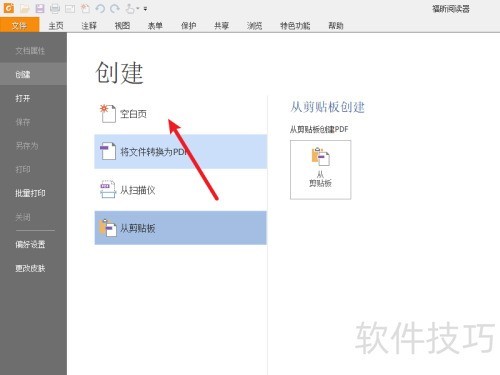Viewport: 500px width, 375px height.
Task: Click the Foxit Reader application logo icon
Action: point(9,8)
